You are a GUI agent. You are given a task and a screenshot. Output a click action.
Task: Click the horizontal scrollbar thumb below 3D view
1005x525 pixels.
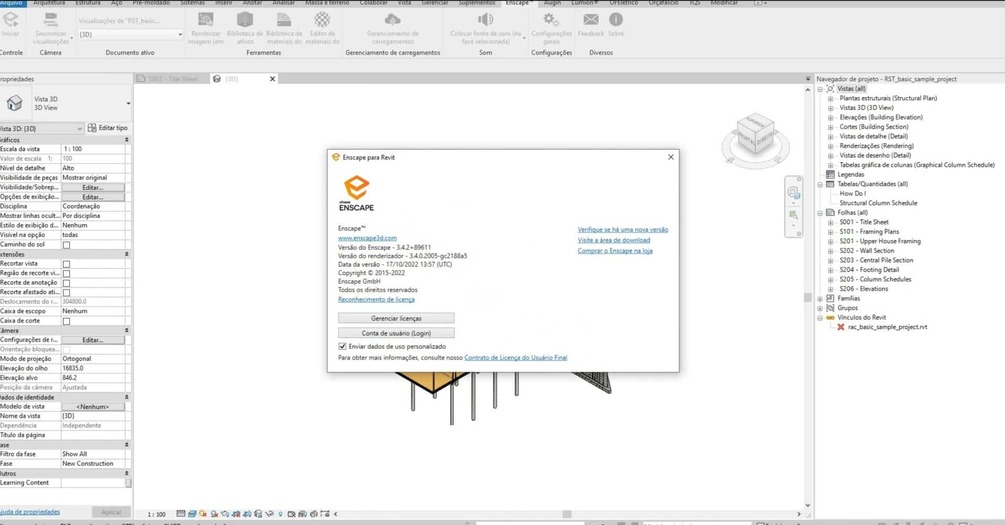click(567, 514)
